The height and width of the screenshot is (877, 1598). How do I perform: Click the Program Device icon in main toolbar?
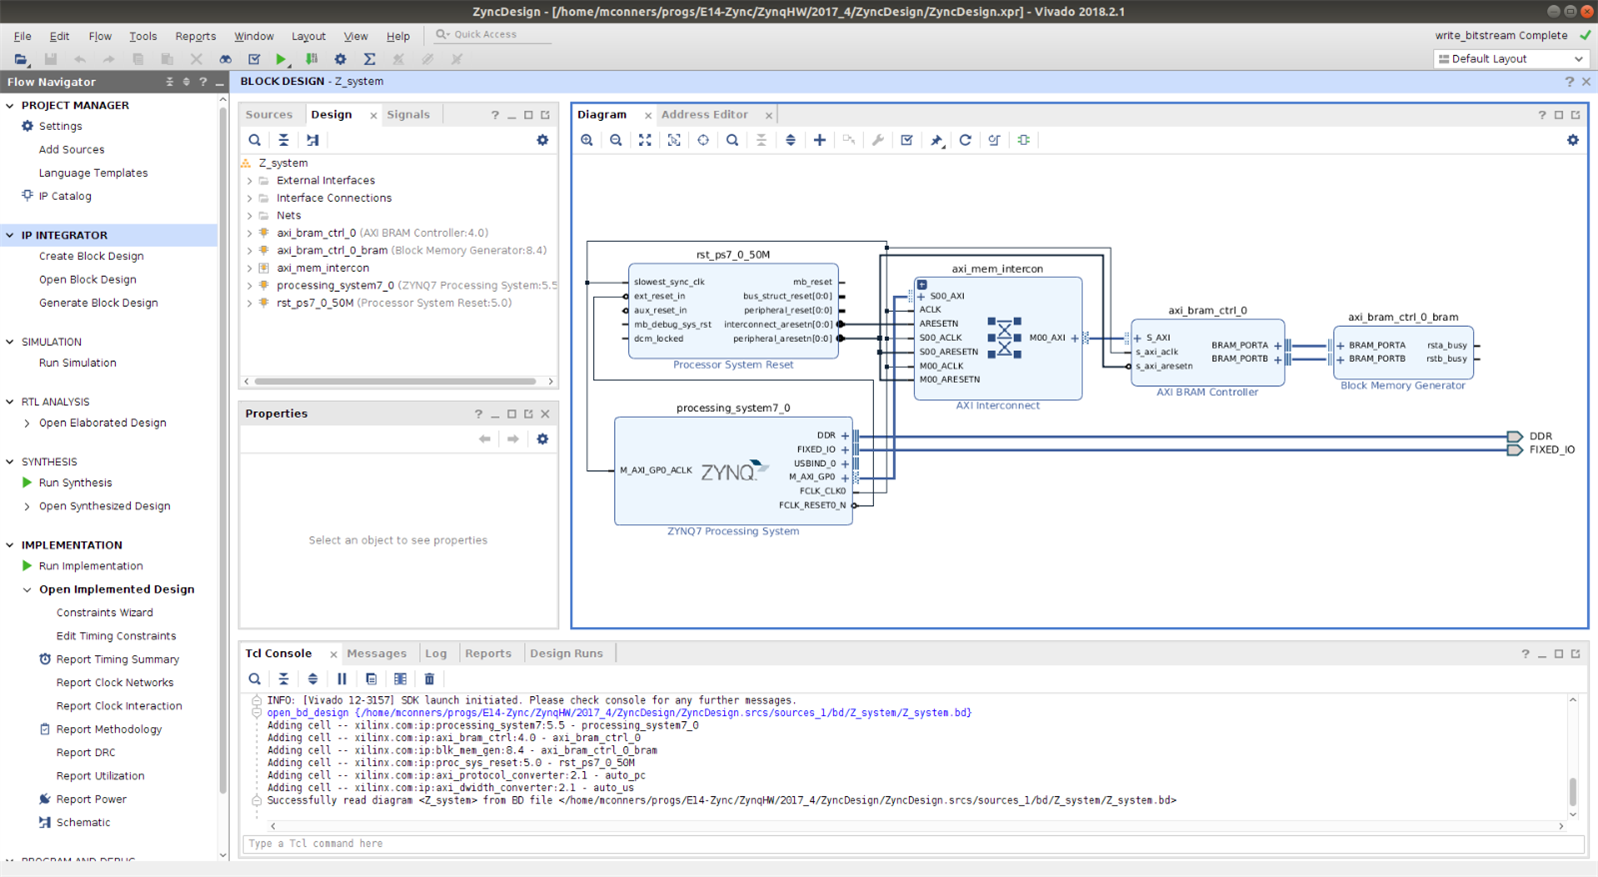pyautogui.click(x=312, y=59)
